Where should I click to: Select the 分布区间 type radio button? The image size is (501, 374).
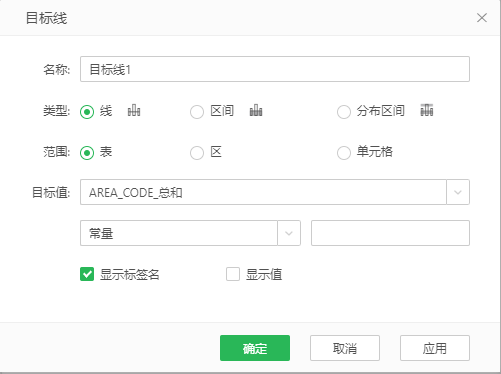point(344,112)
